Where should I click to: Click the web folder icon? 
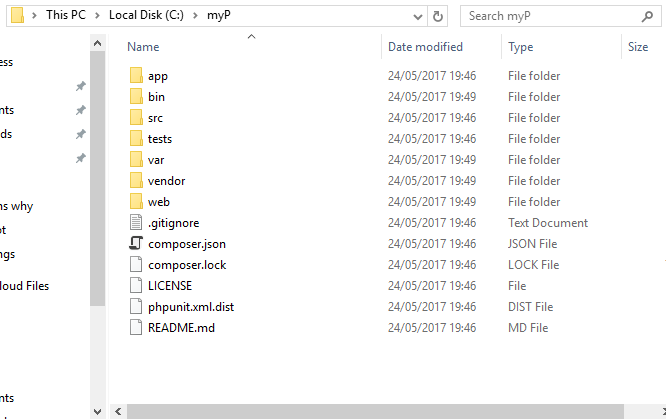coord(136,201)
